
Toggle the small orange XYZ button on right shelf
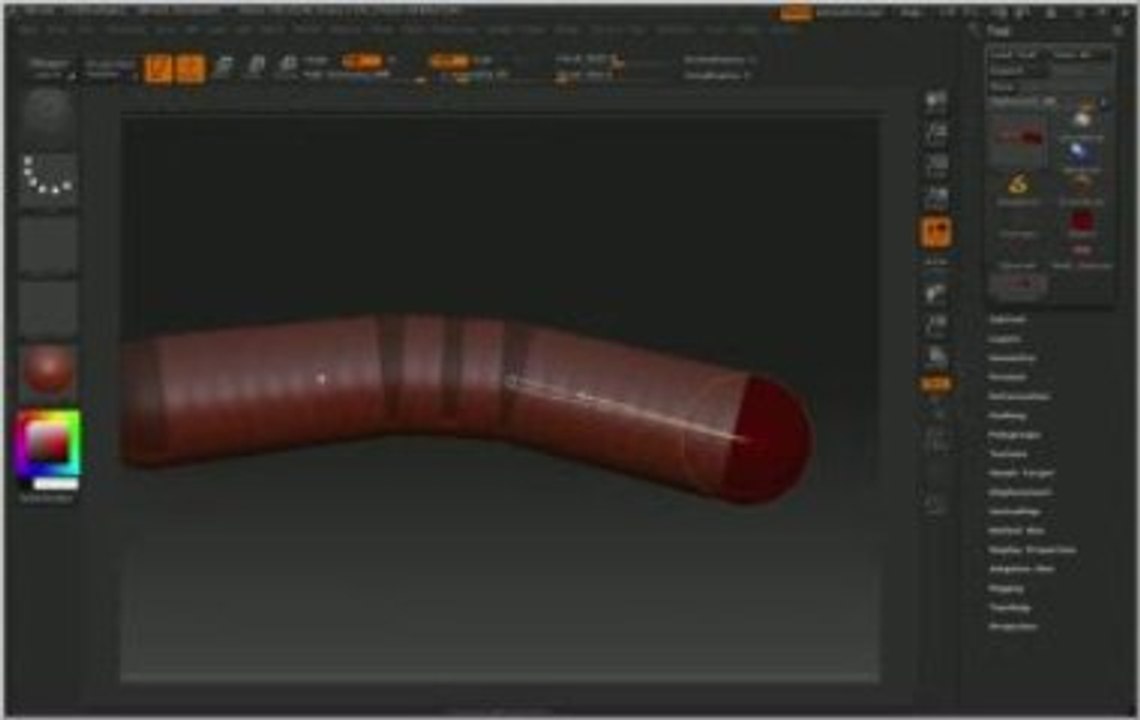point(936,384)
